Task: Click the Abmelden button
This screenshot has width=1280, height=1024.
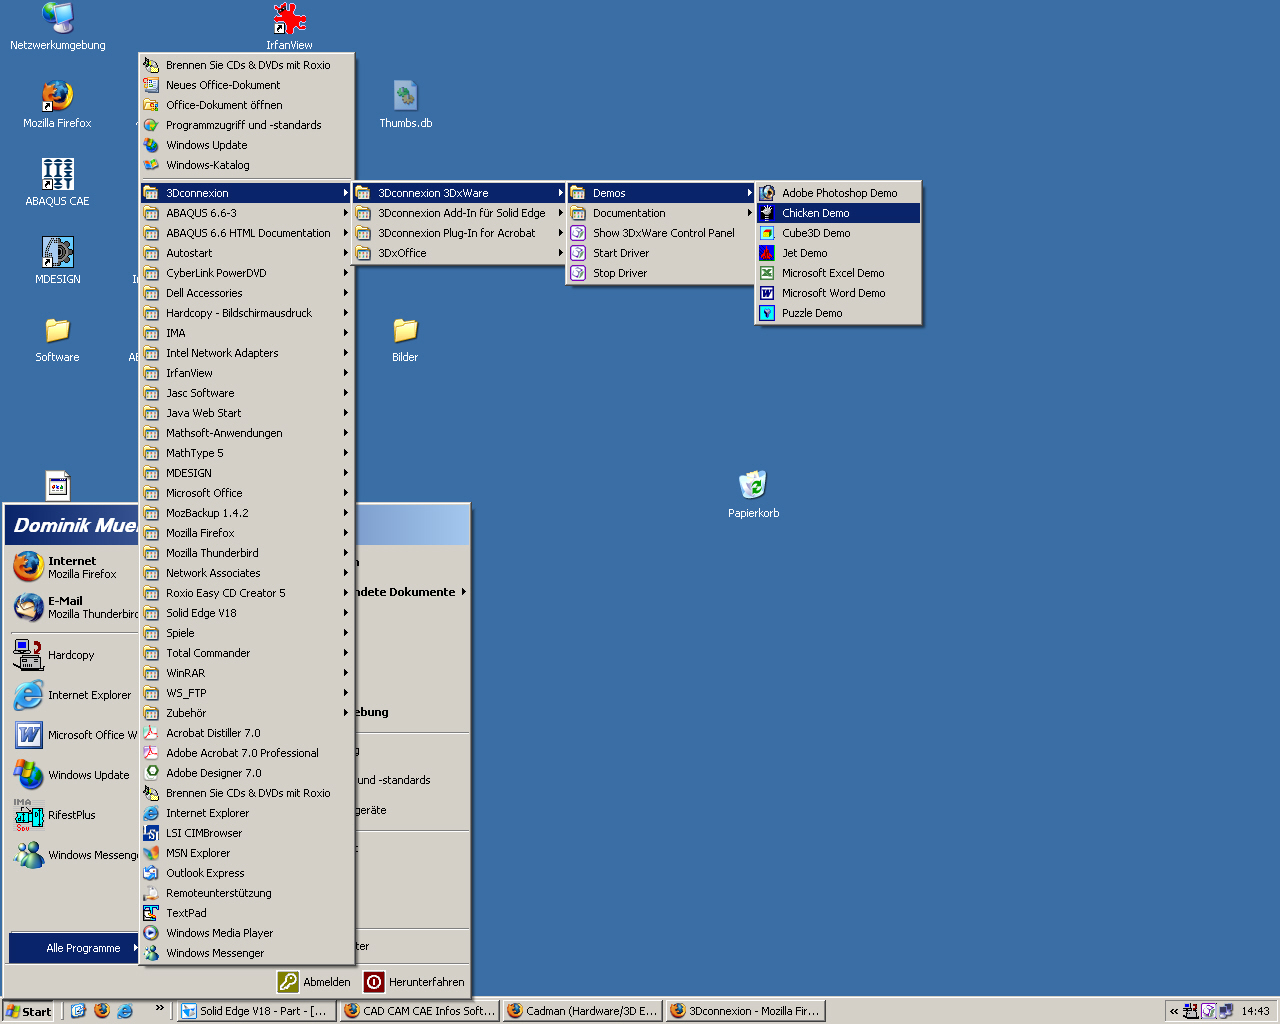Action: pyautogui.click(x=315, y=982)
